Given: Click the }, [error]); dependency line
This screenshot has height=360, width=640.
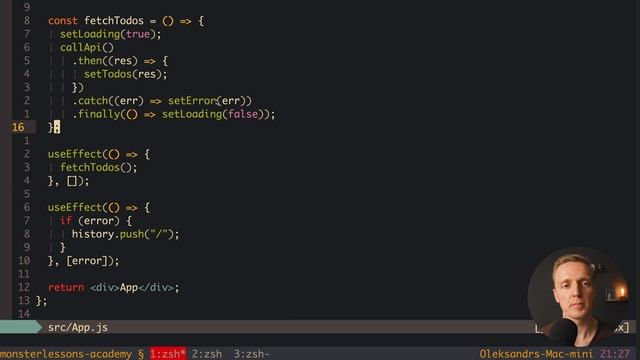Looking at the screenshot, I should (x=84, y=261).
